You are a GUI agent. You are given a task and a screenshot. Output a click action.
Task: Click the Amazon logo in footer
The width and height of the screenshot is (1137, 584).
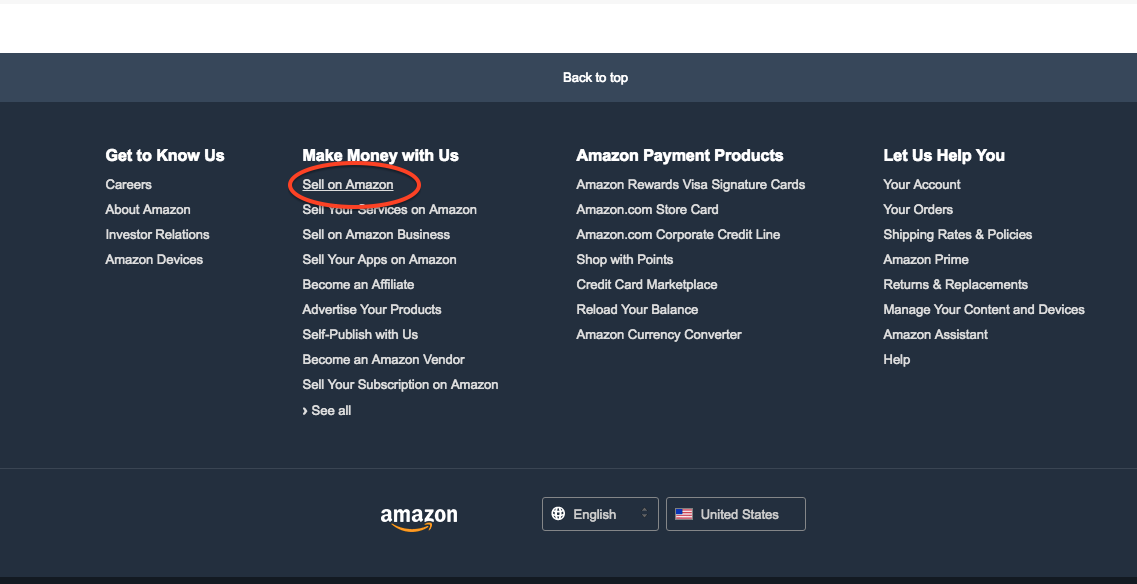point(418,518)
